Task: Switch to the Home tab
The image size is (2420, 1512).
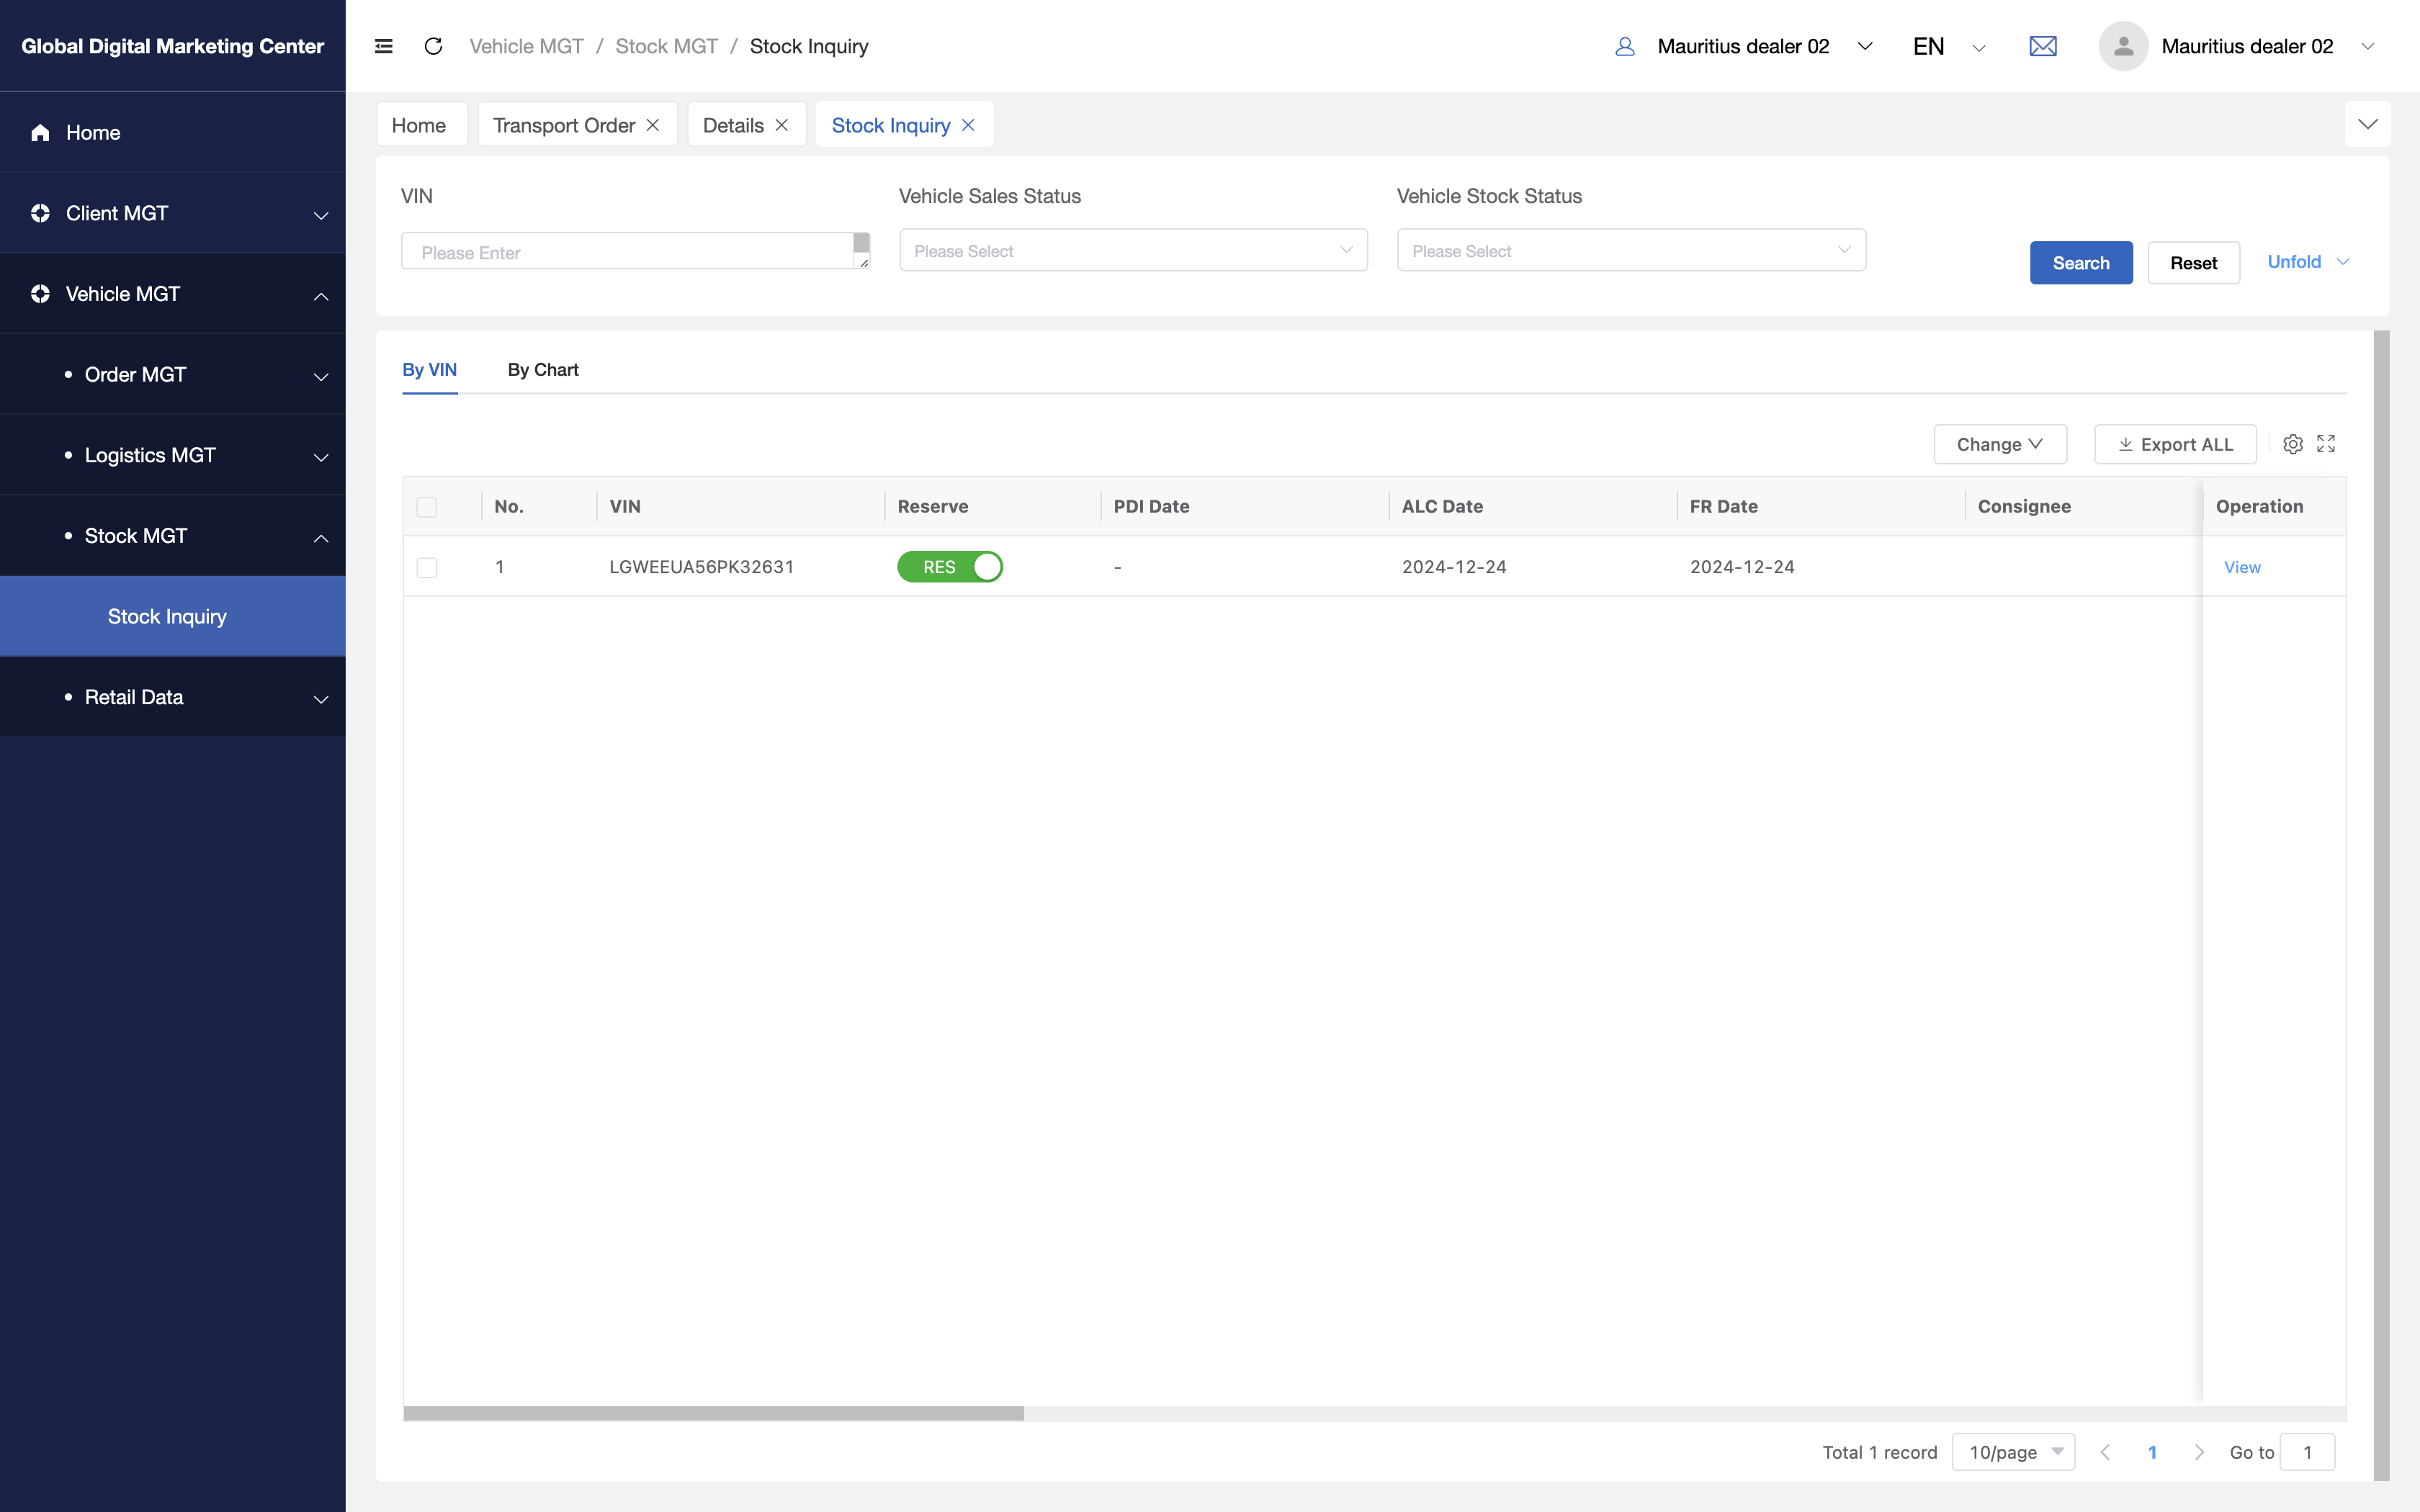Action: pyautogui.click(x=421, y=124)
